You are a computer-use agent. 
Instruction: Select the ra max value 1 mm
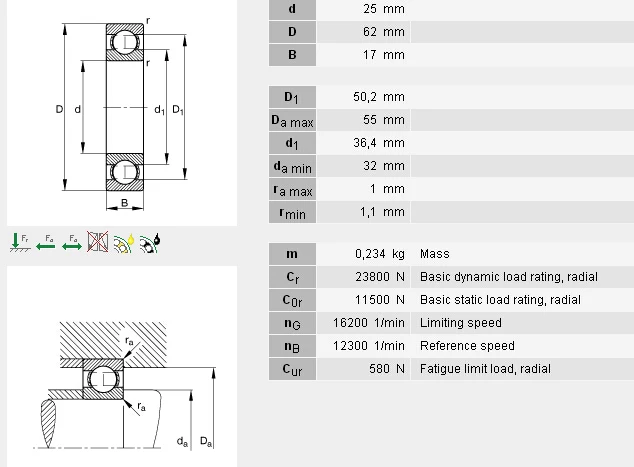click(x=387, y=189)
